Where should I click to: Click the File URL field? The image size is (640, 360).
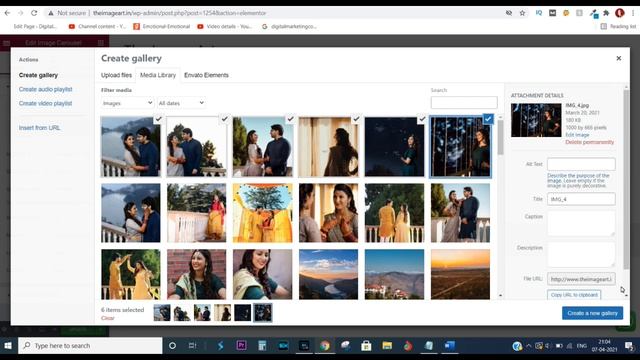pos(581,279)
